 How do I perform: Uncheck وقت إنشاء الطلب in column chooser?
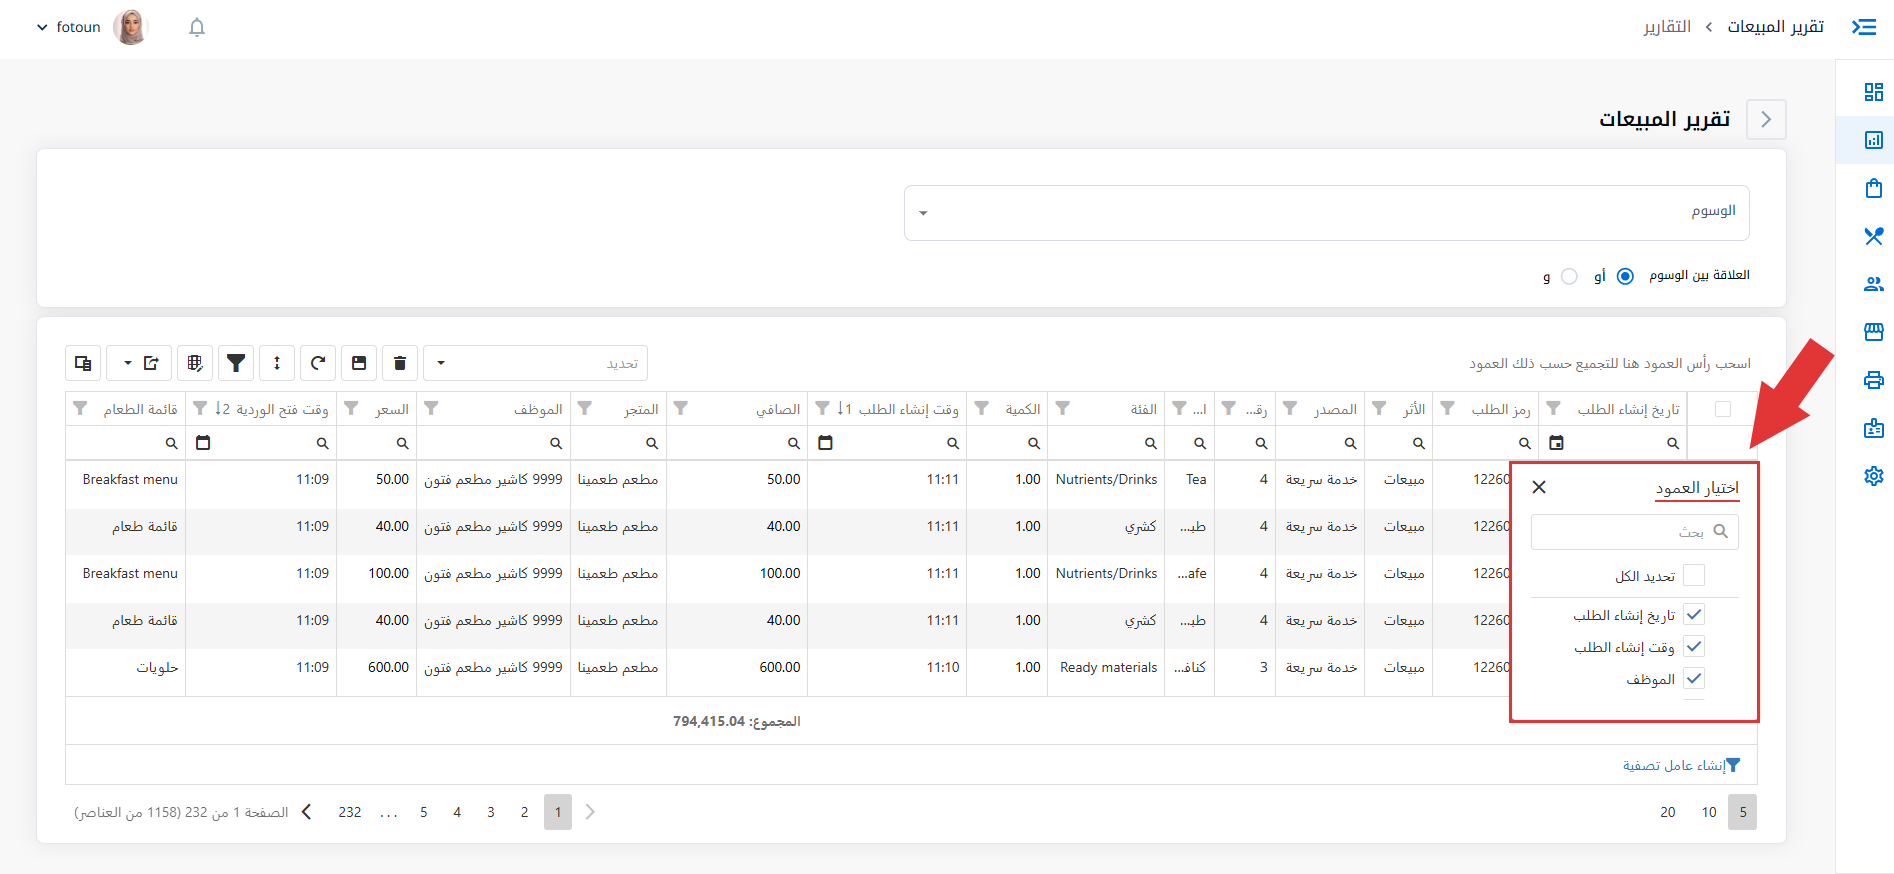[x=1694, y=647]
